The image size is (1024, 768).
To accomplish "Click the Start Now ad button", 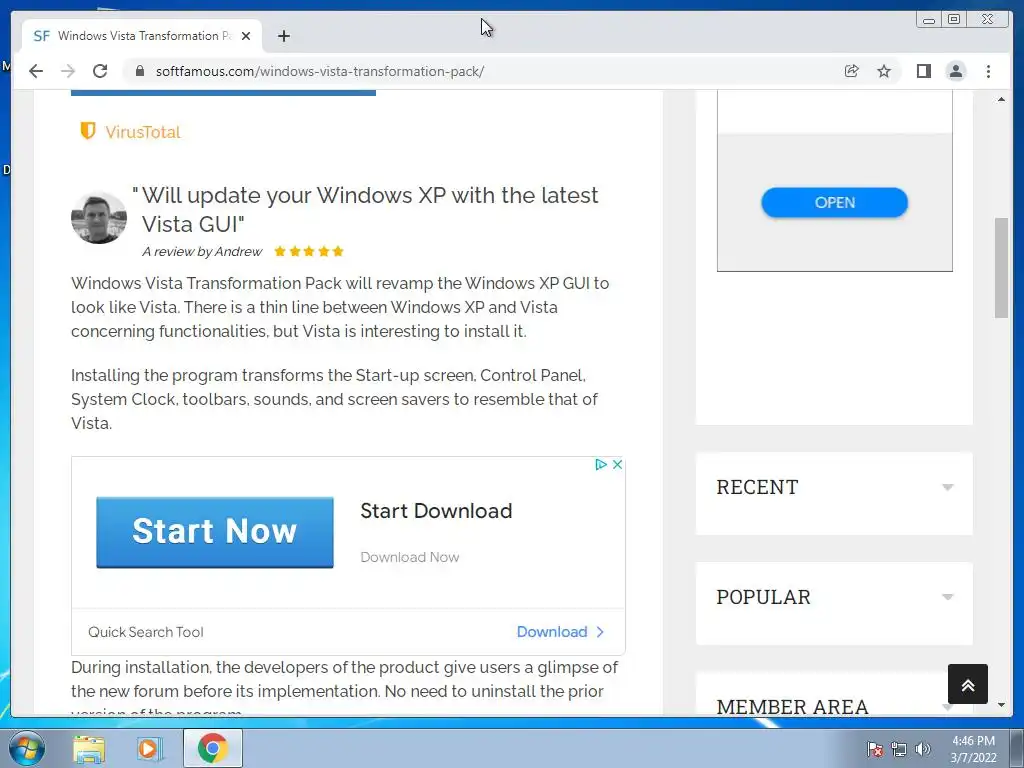I will pos(215,532).
